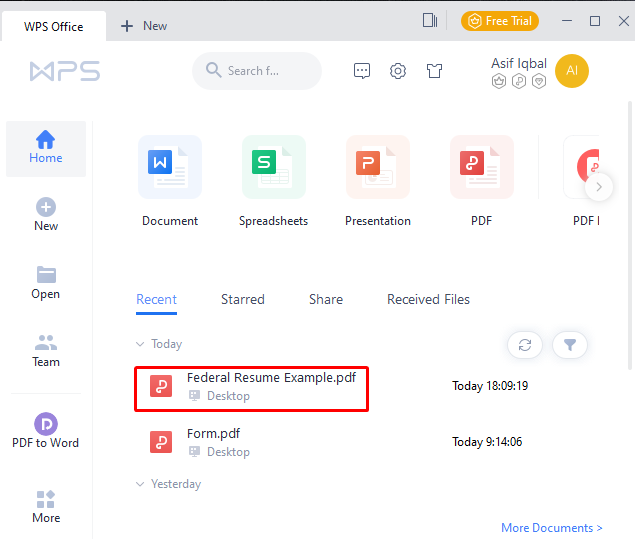Go to the Team sidebar section

tap(46, 350)
